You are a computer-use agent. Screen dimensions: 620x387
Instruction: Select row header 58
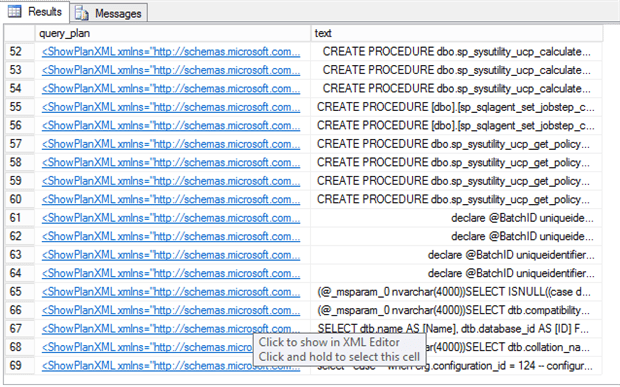pyautogui.click(x=20, y=162)
